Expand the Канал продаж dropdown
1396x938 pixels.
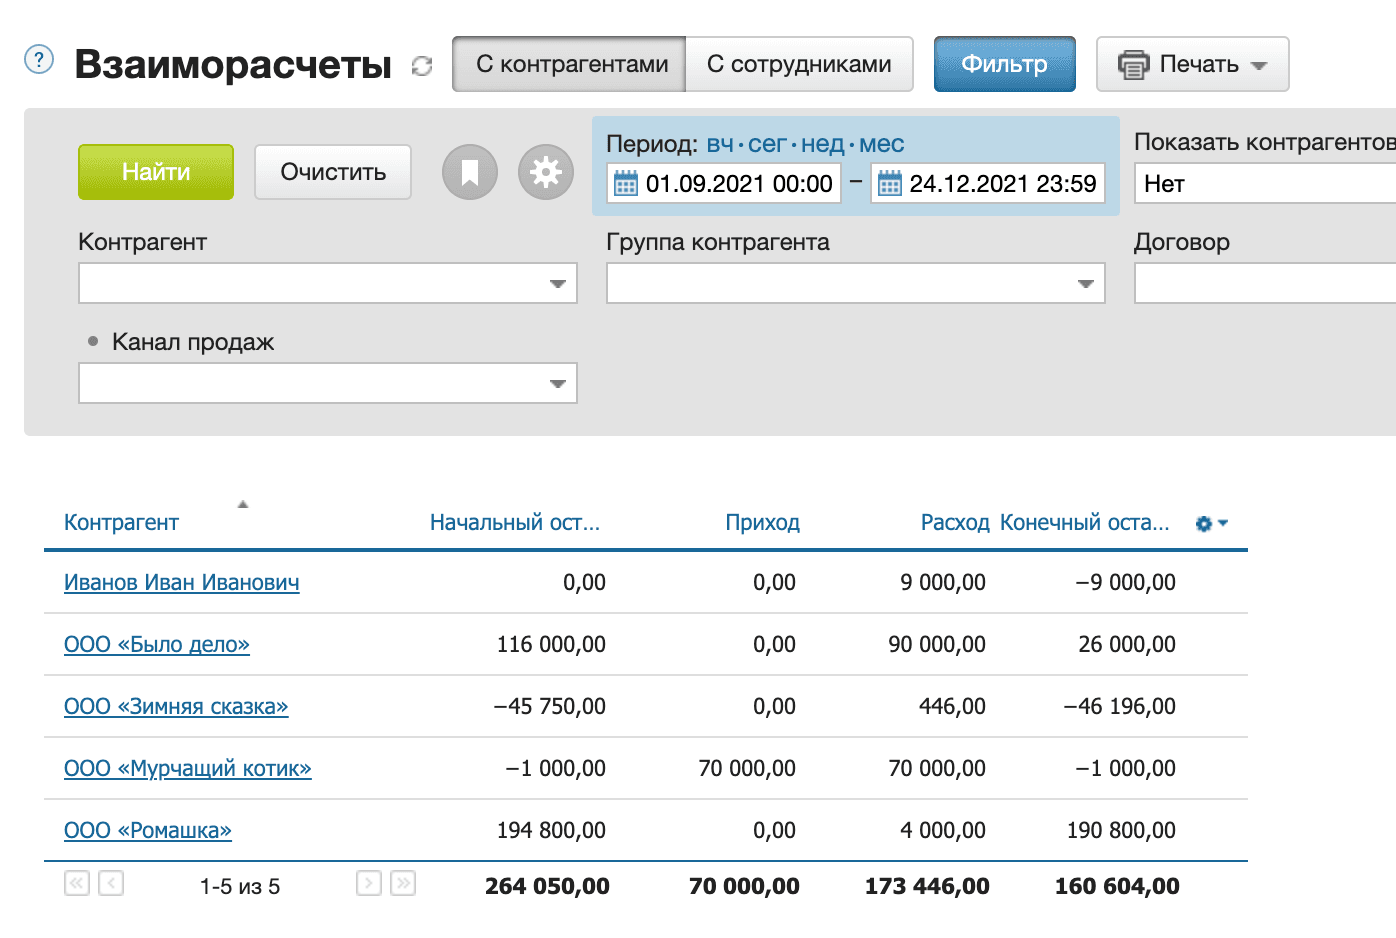(x=557, y=384)
